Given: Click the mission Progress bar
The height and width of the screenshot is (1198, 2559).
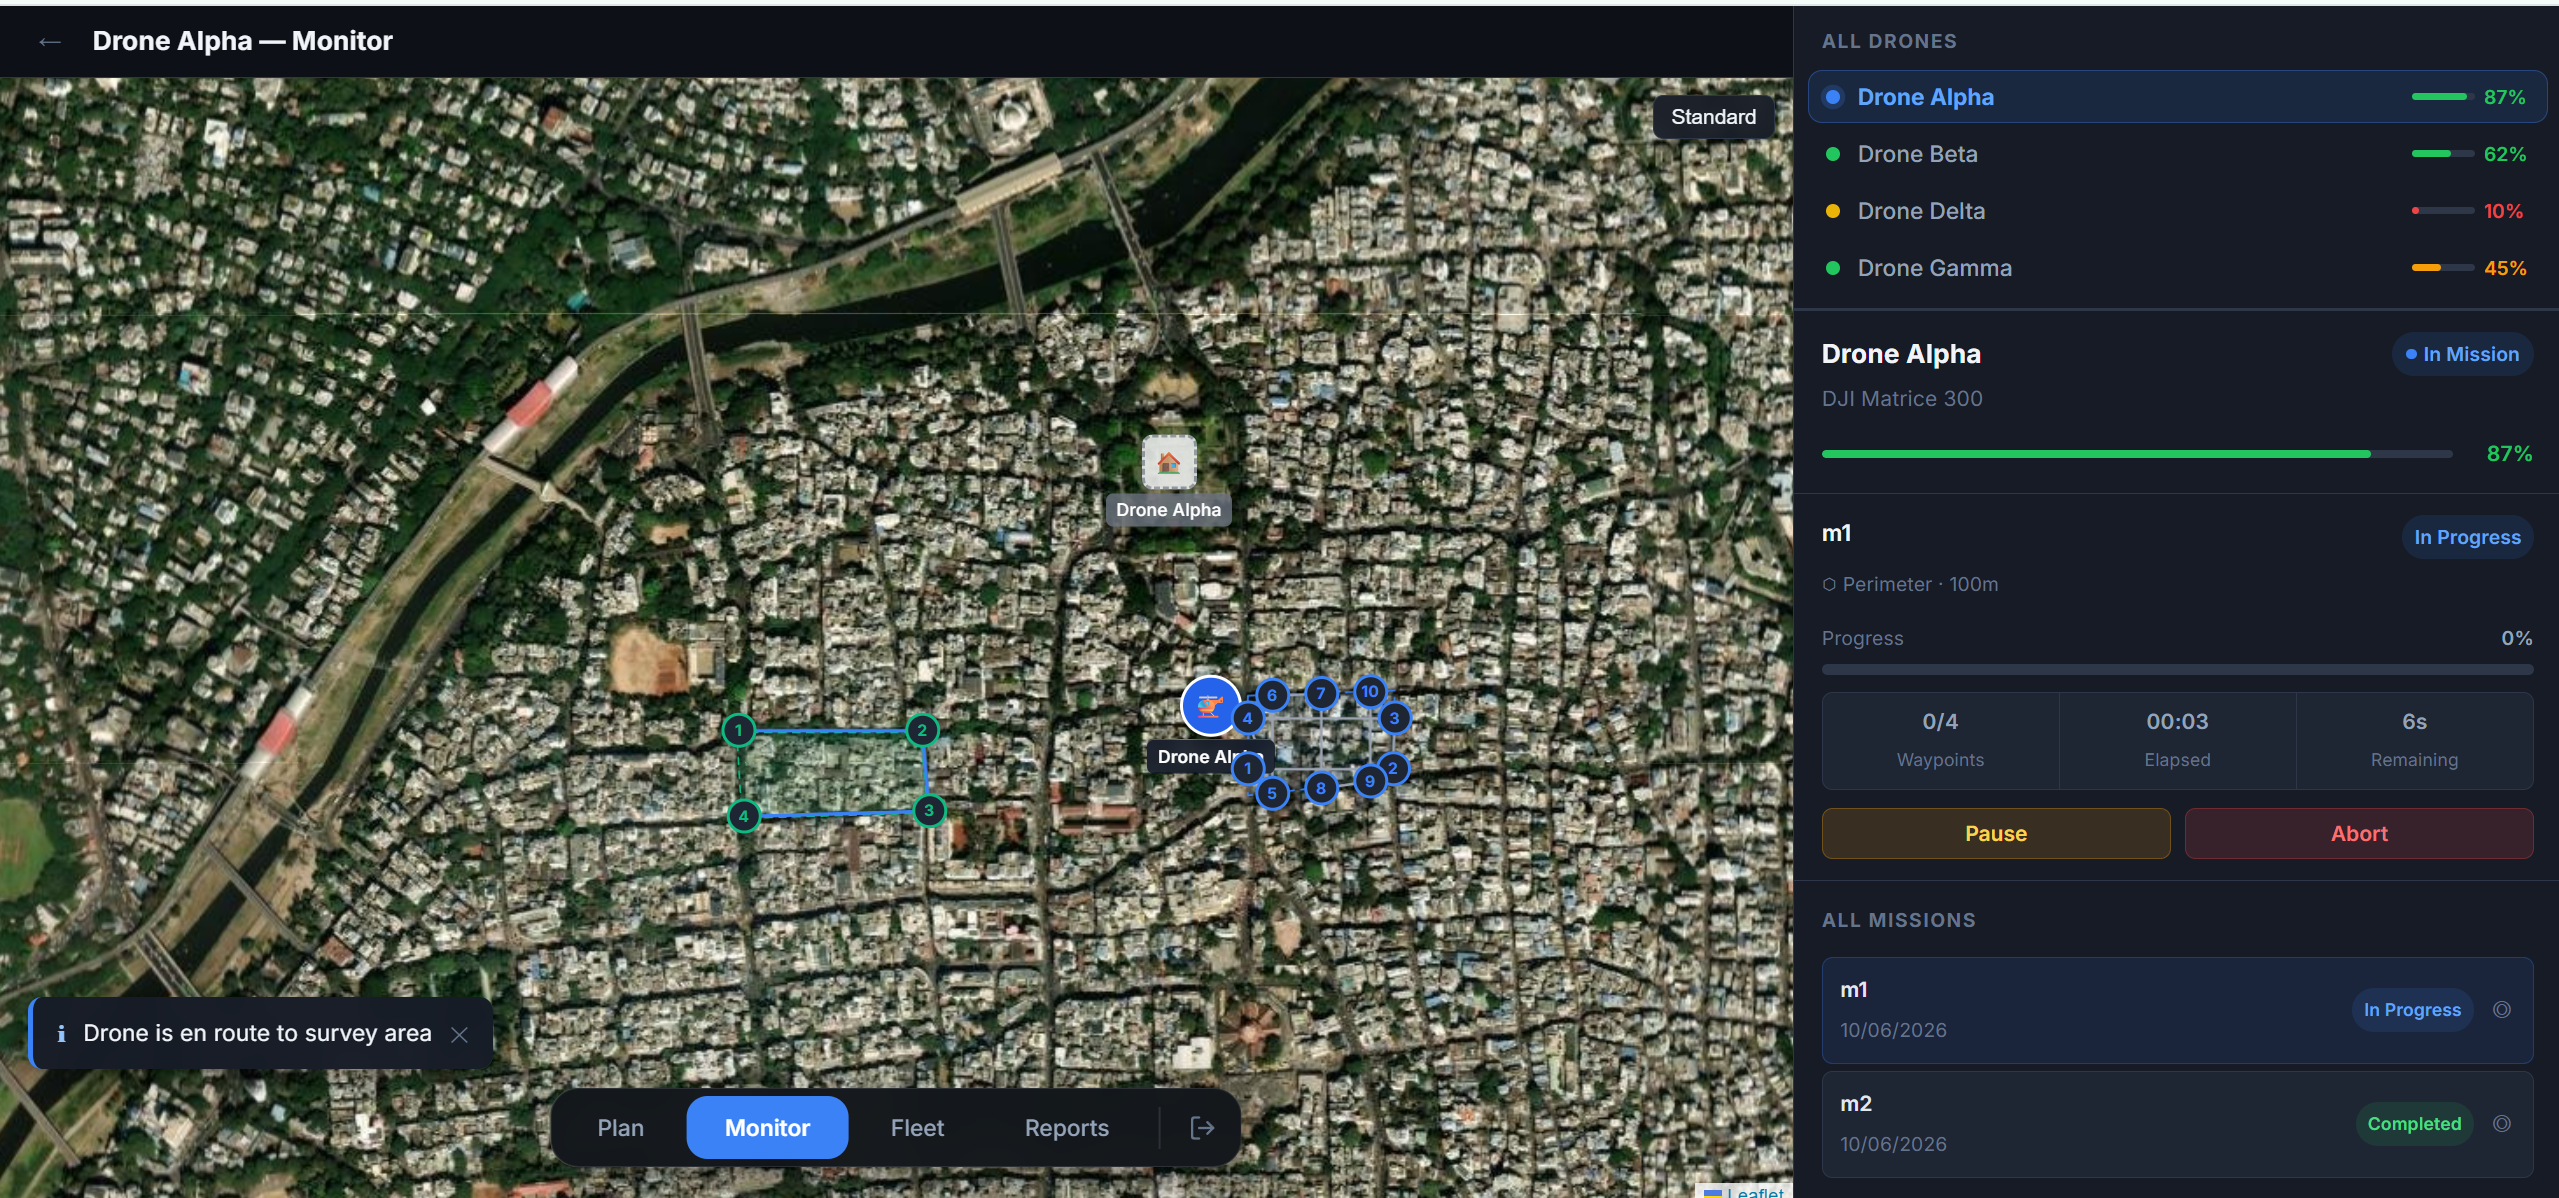Looking at the screenshot, I should click(2177, 669).
